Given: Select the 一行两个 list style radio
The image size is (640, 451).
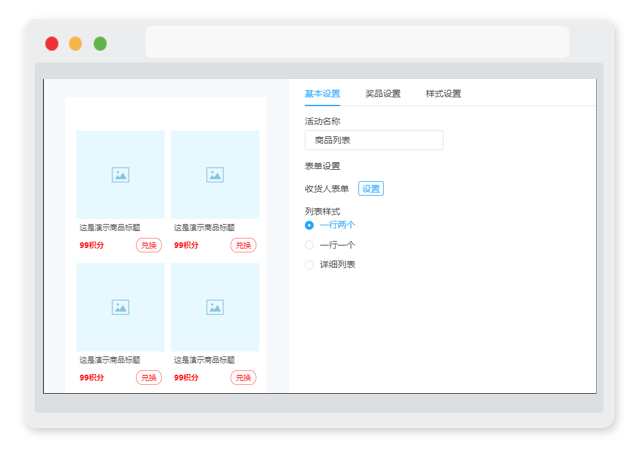Looking at the screenshot, I should pos(309,225).
